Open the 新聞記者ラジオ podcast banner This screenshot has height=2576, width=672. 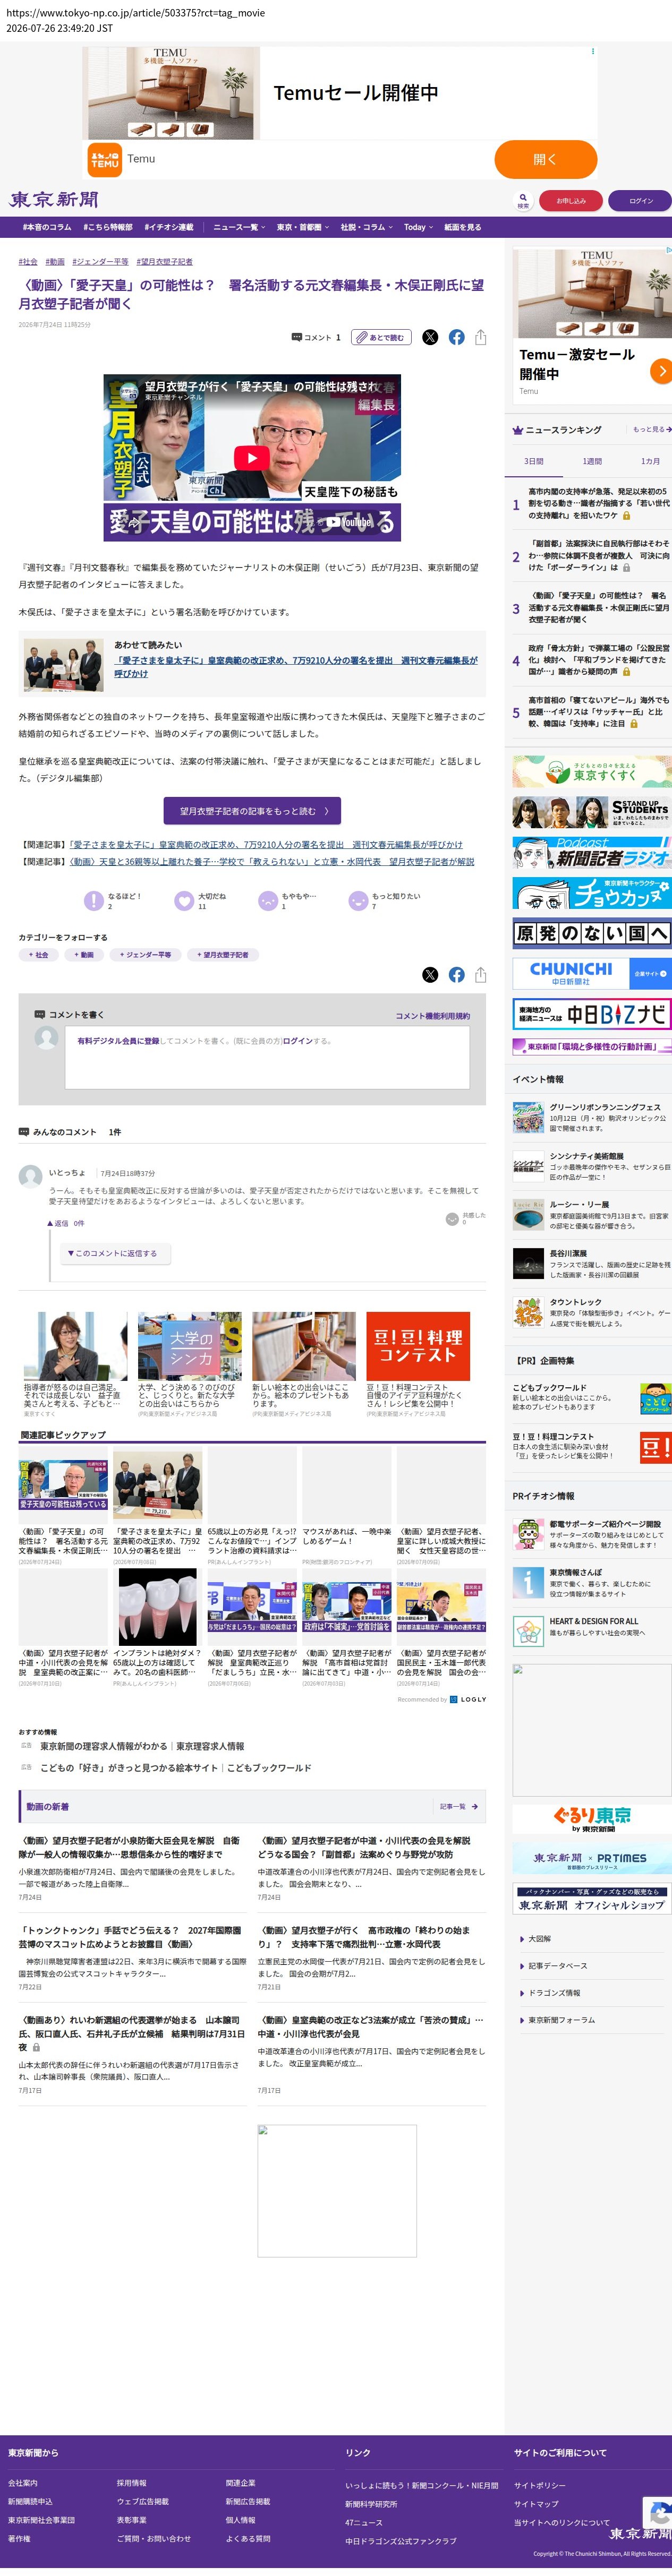coord(592,853)
